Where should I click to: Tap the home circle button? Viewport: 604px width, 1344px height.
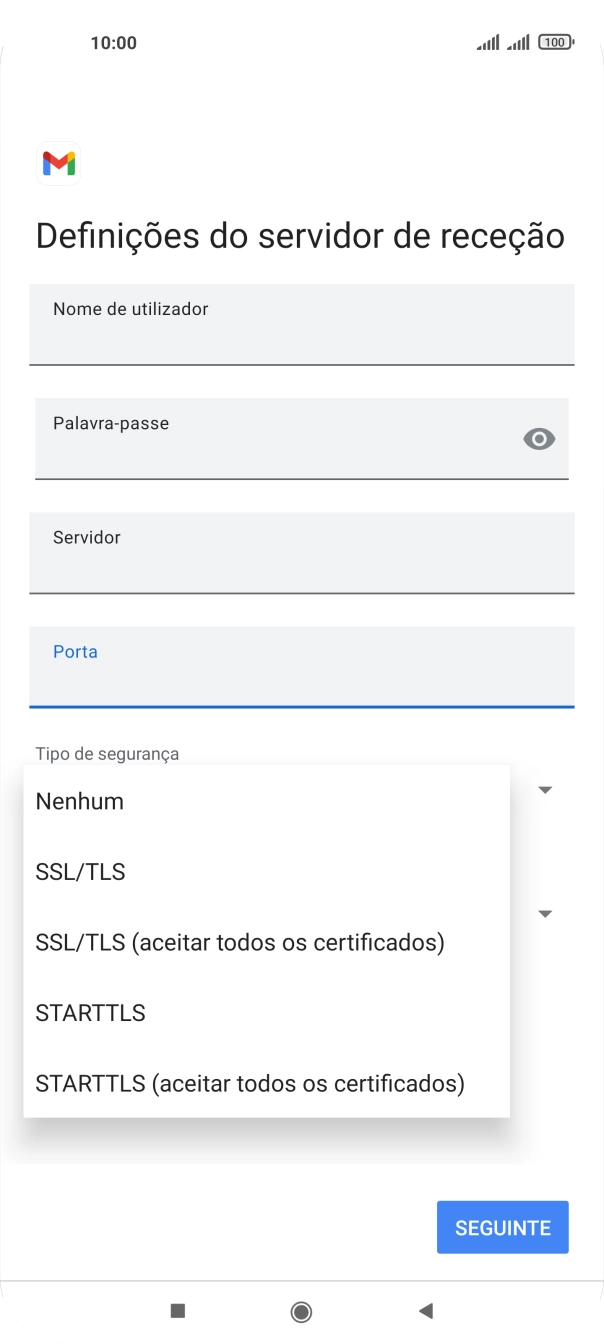click(x=301, y=1311)
